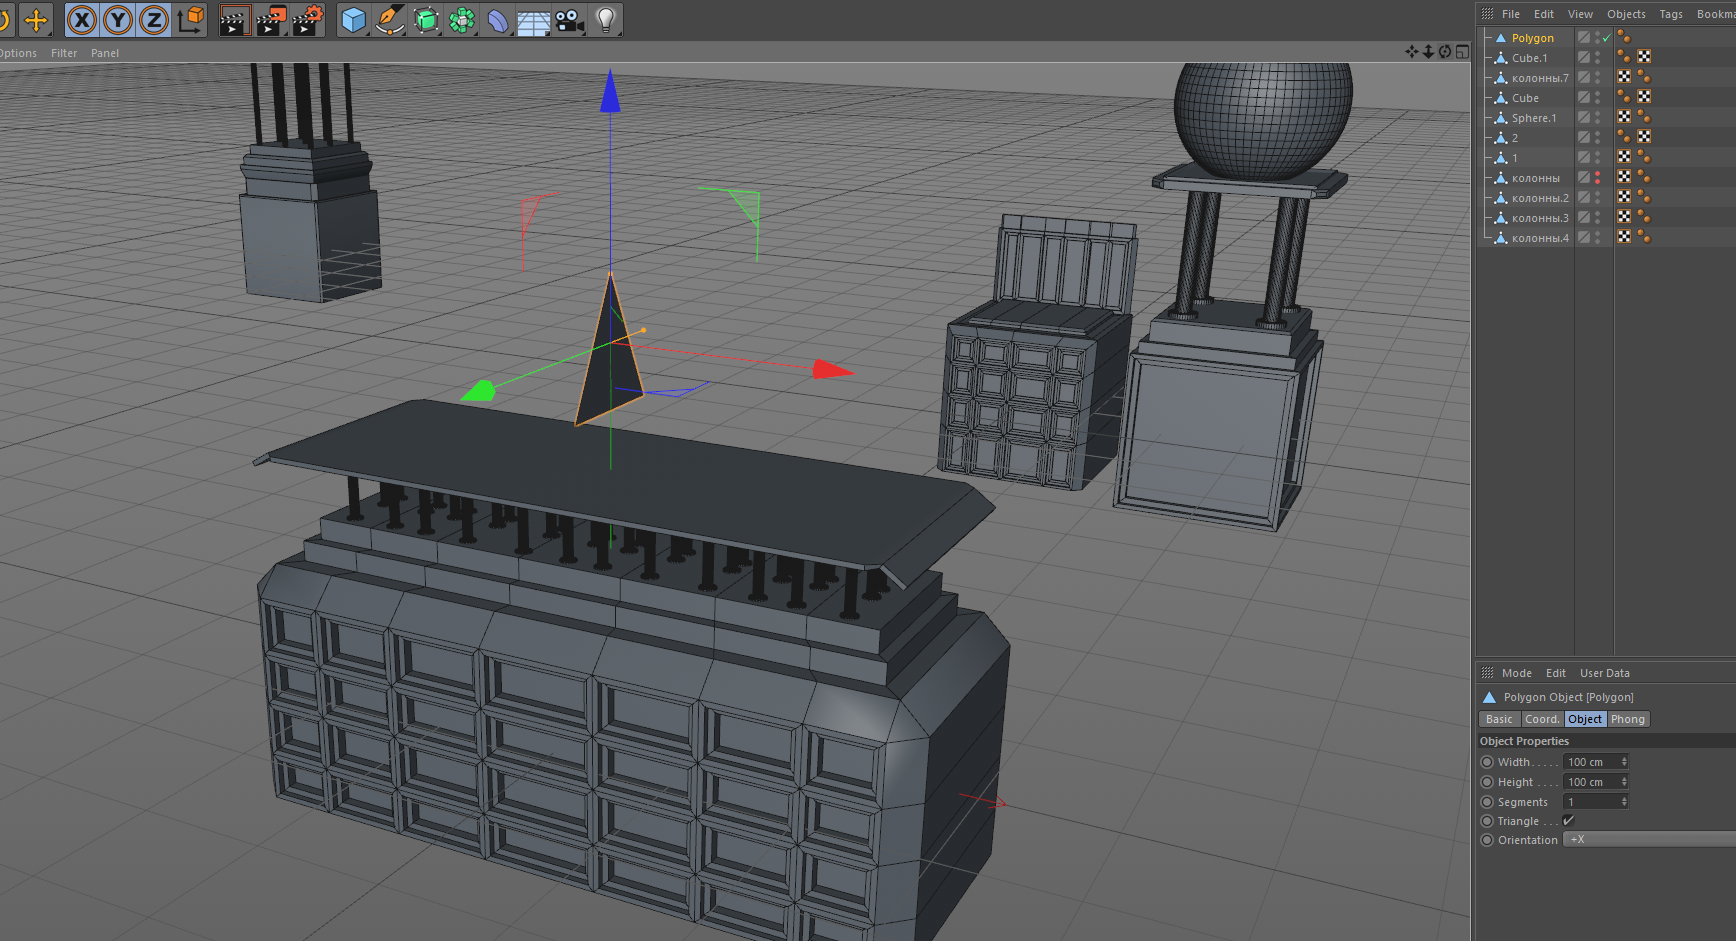
Task: Select колонны.2 object in the list
Action: tap(1540, 198)
